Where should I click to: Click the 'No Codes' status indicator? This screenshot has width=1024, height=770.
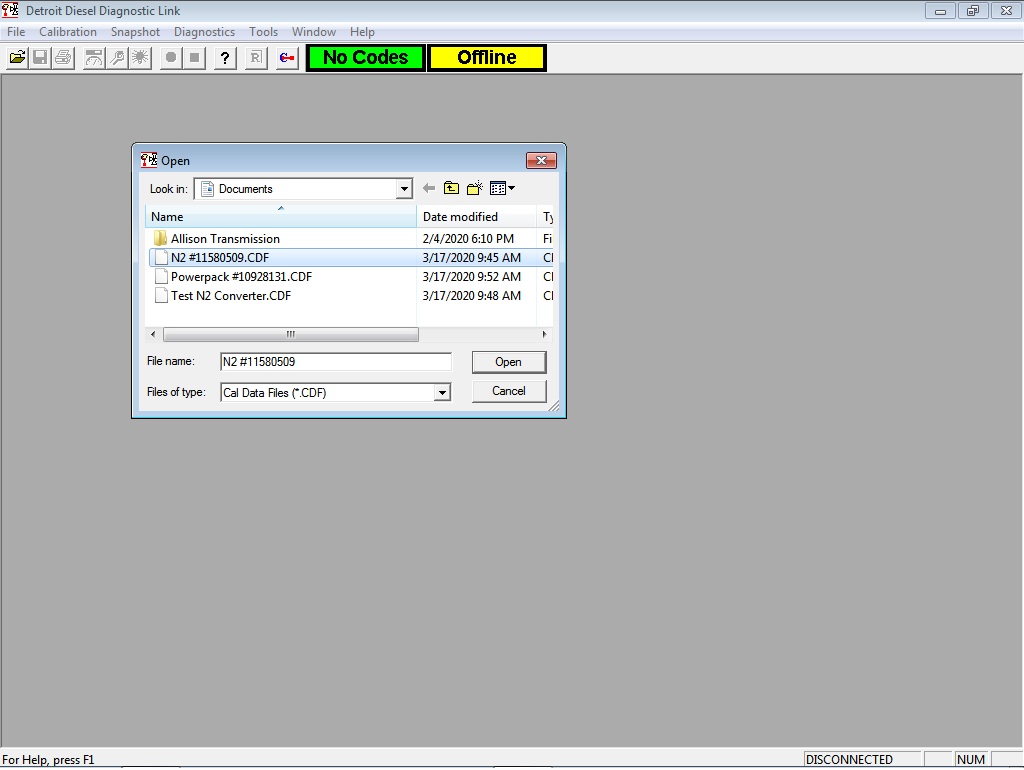pos(364,57)
